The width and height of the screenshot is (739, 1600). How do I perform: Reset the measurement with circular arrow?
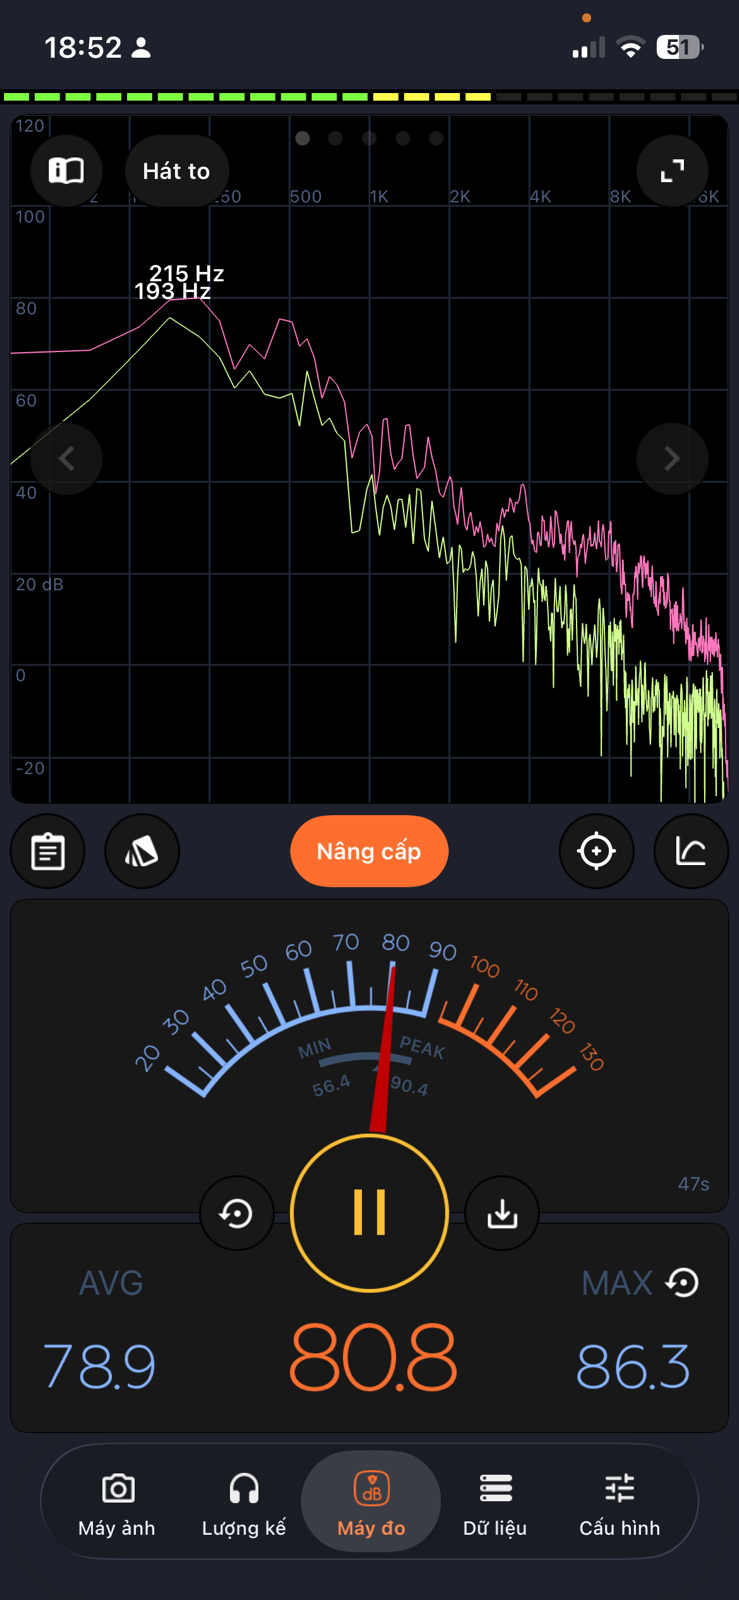point(237,1214)
